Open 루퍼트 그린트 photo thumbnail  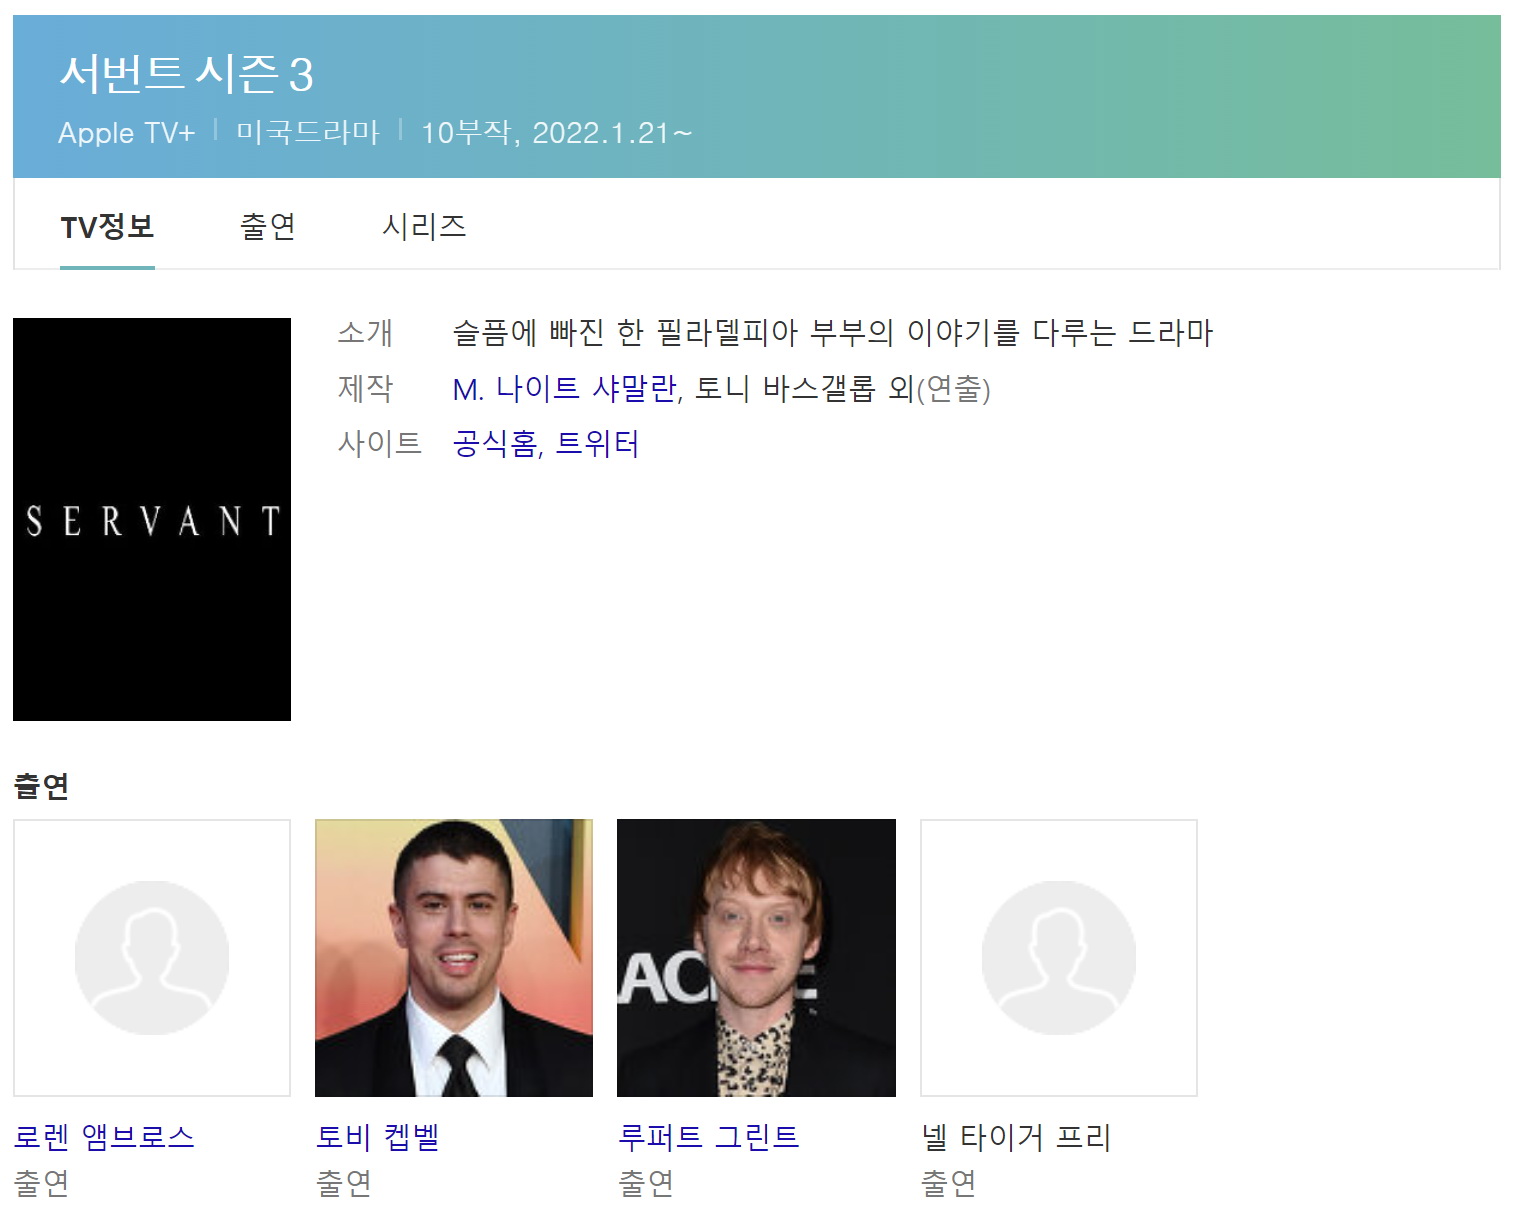(756, 958)
